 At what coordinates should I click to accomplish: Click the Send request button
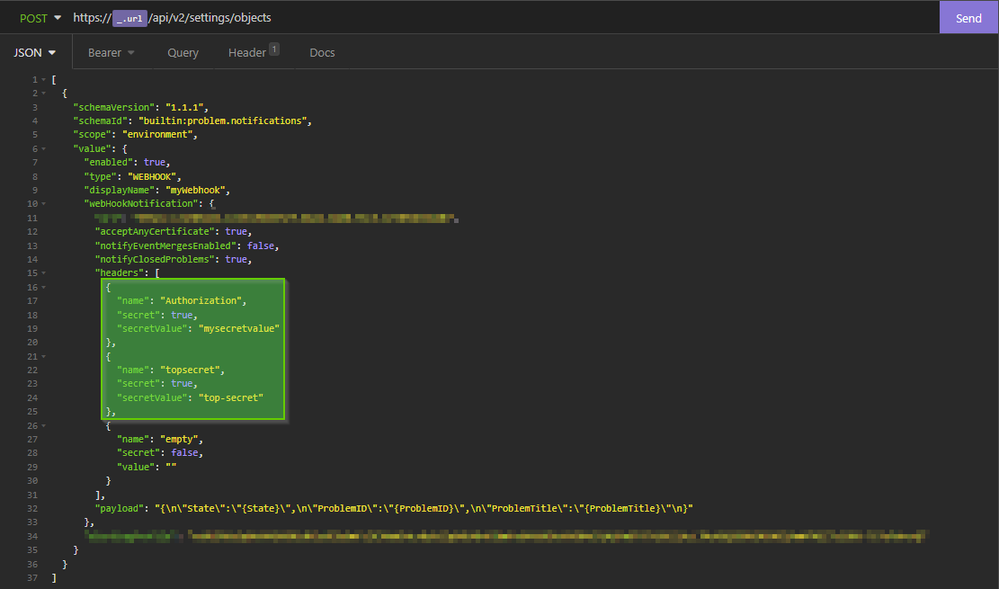(x=968, y=18)
